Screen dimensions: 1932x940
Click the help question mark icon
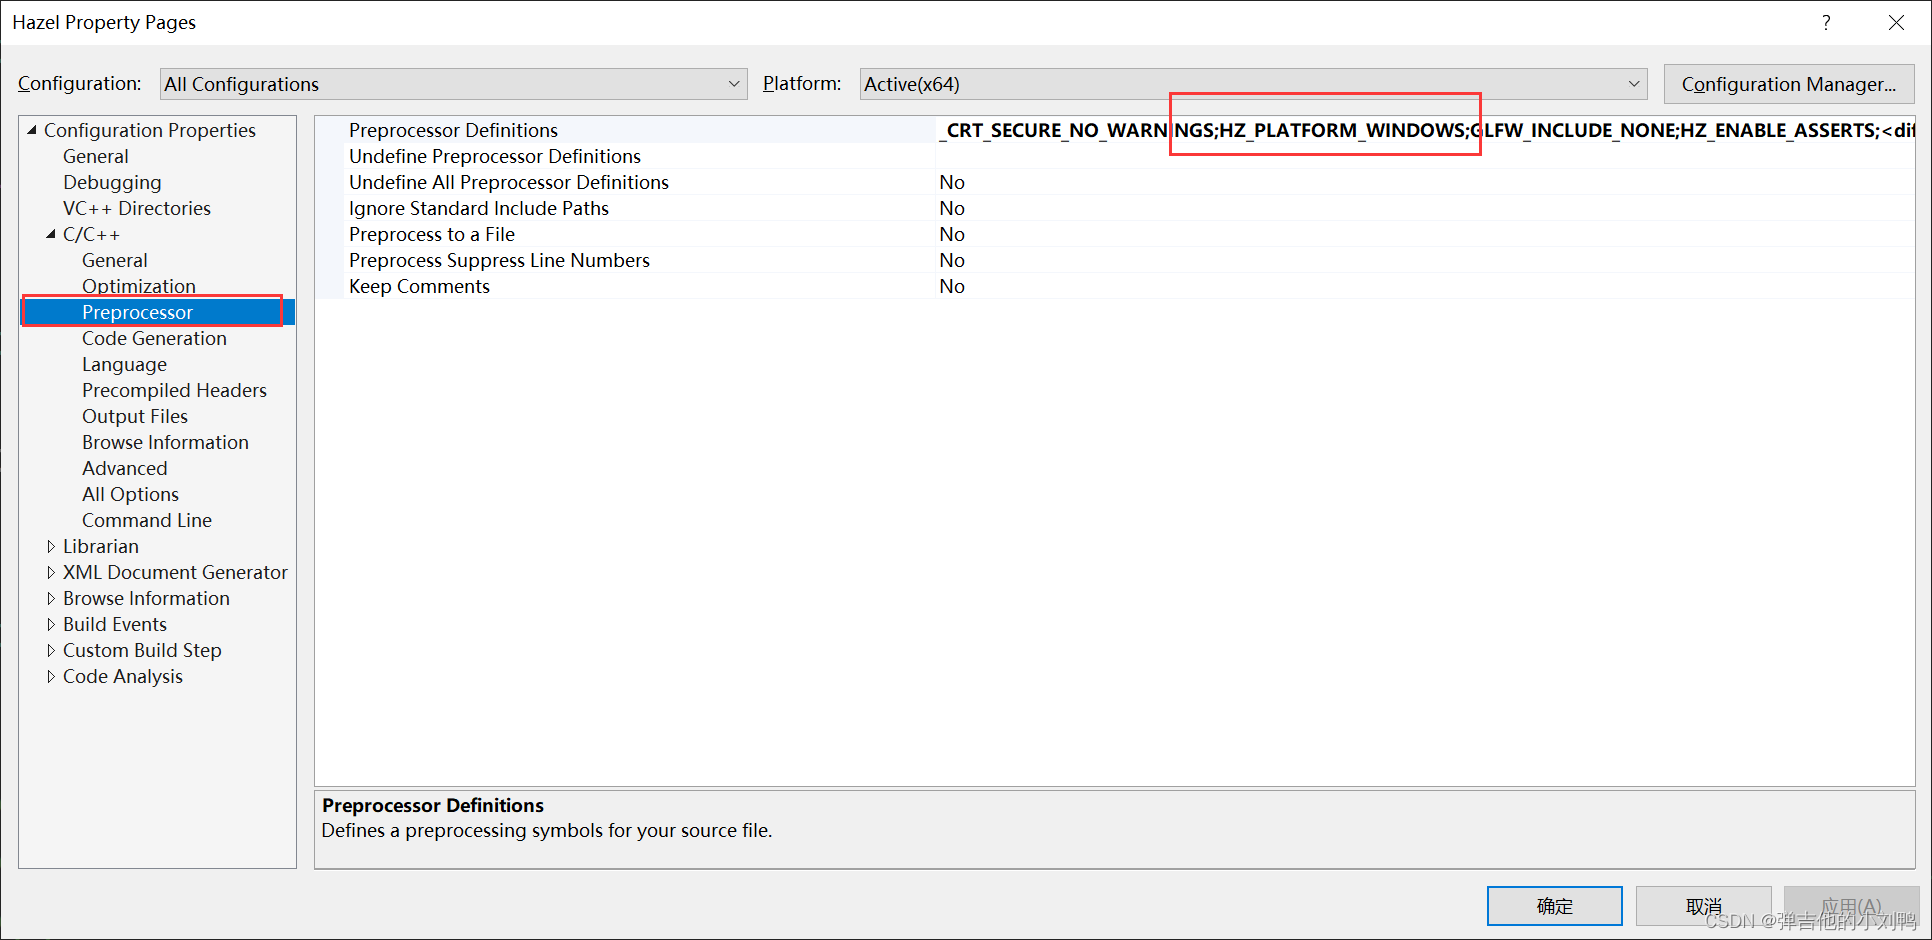click(1826, 22)
